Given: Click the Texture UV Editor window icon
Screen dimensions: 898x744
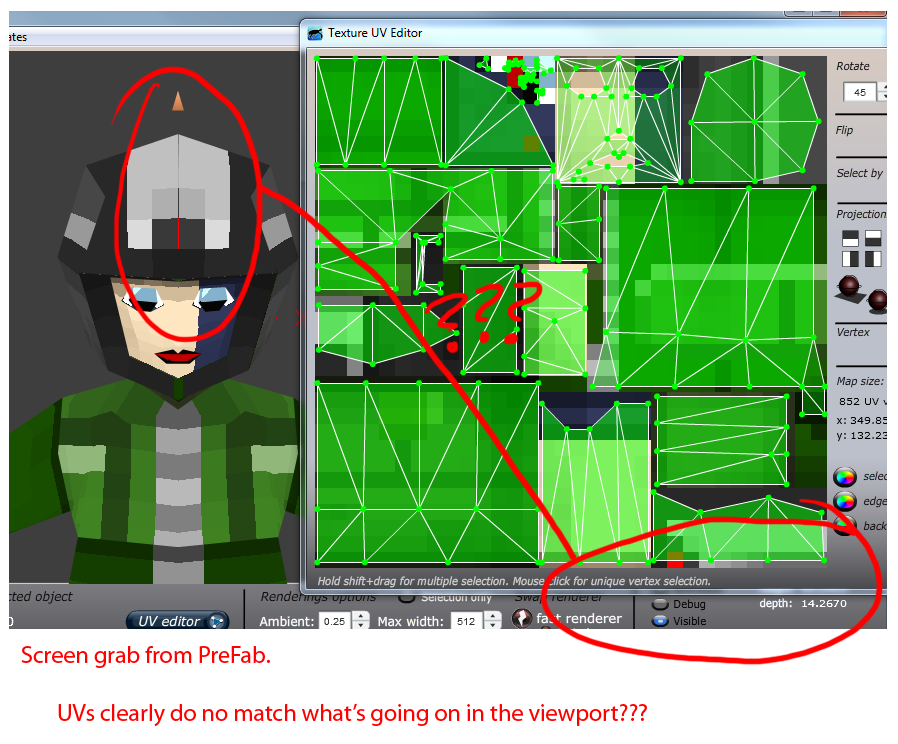Looking at the screenshot, I should 315,33.
